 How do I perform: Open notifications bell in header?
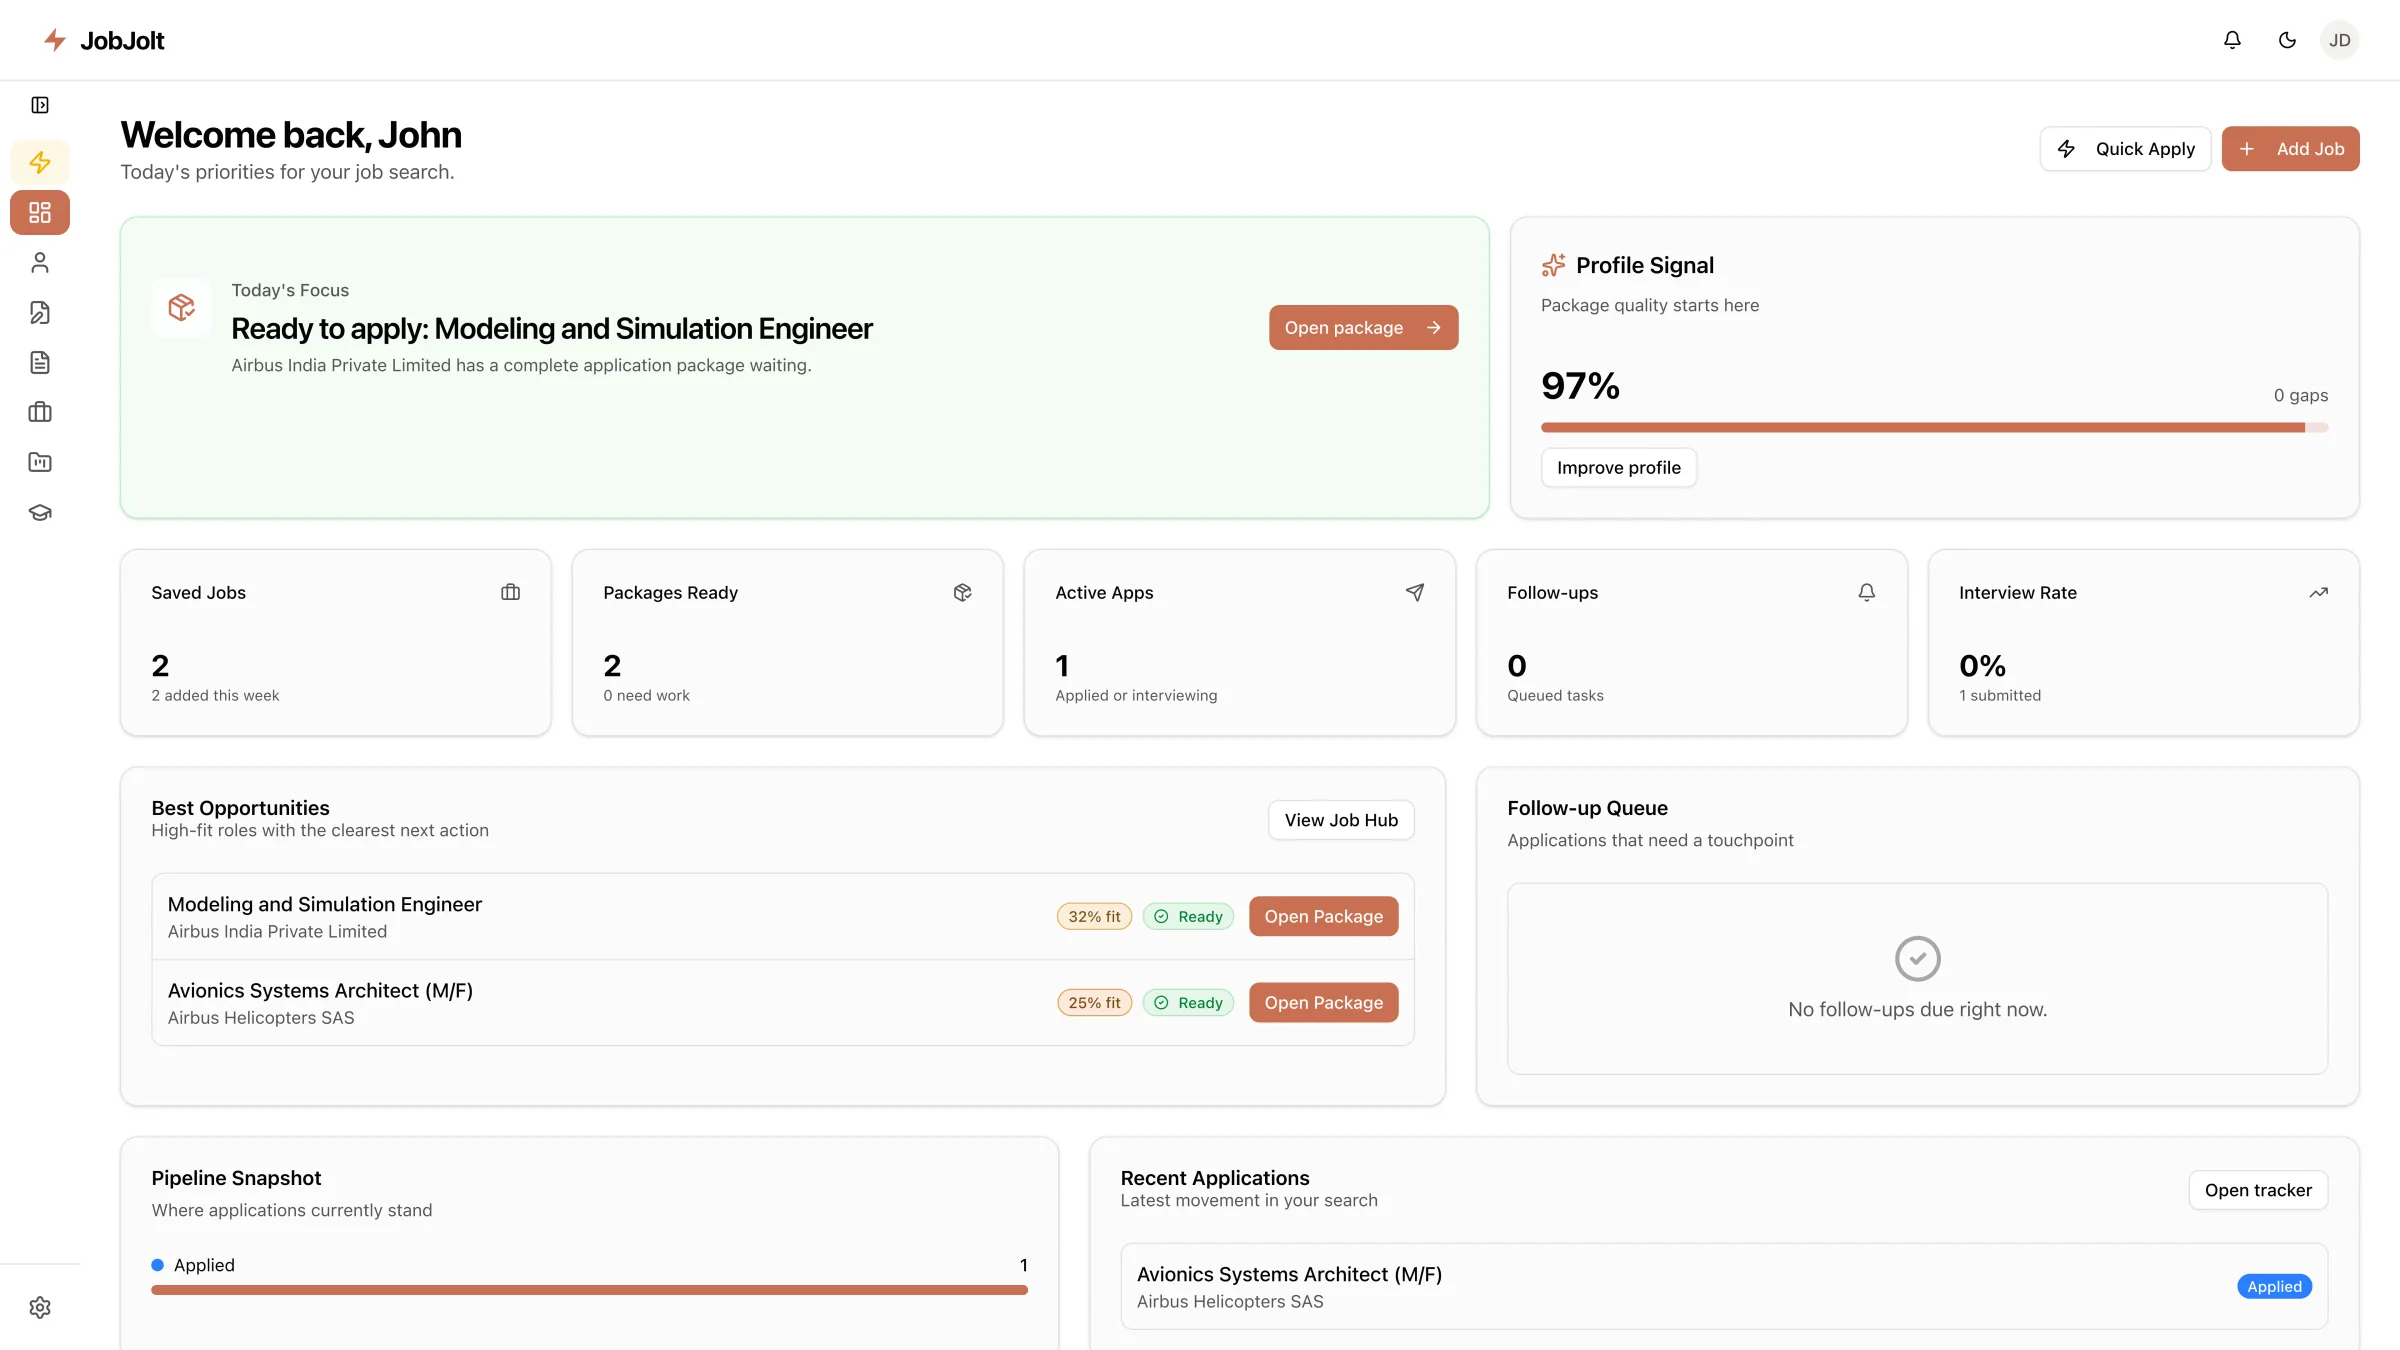[x=2232, y=40]
